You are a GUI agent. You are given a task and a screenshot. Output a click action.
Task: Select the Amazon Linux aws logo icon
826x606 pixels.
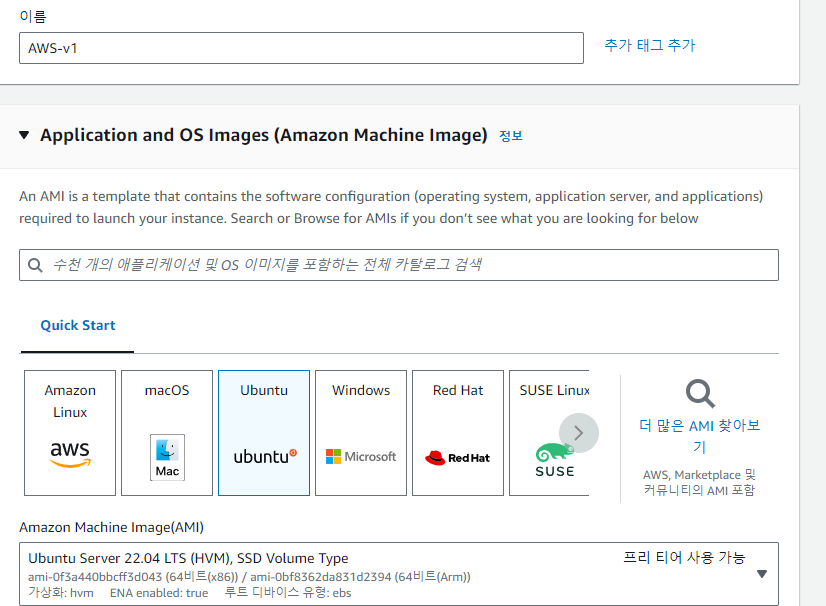coord(68,455)
